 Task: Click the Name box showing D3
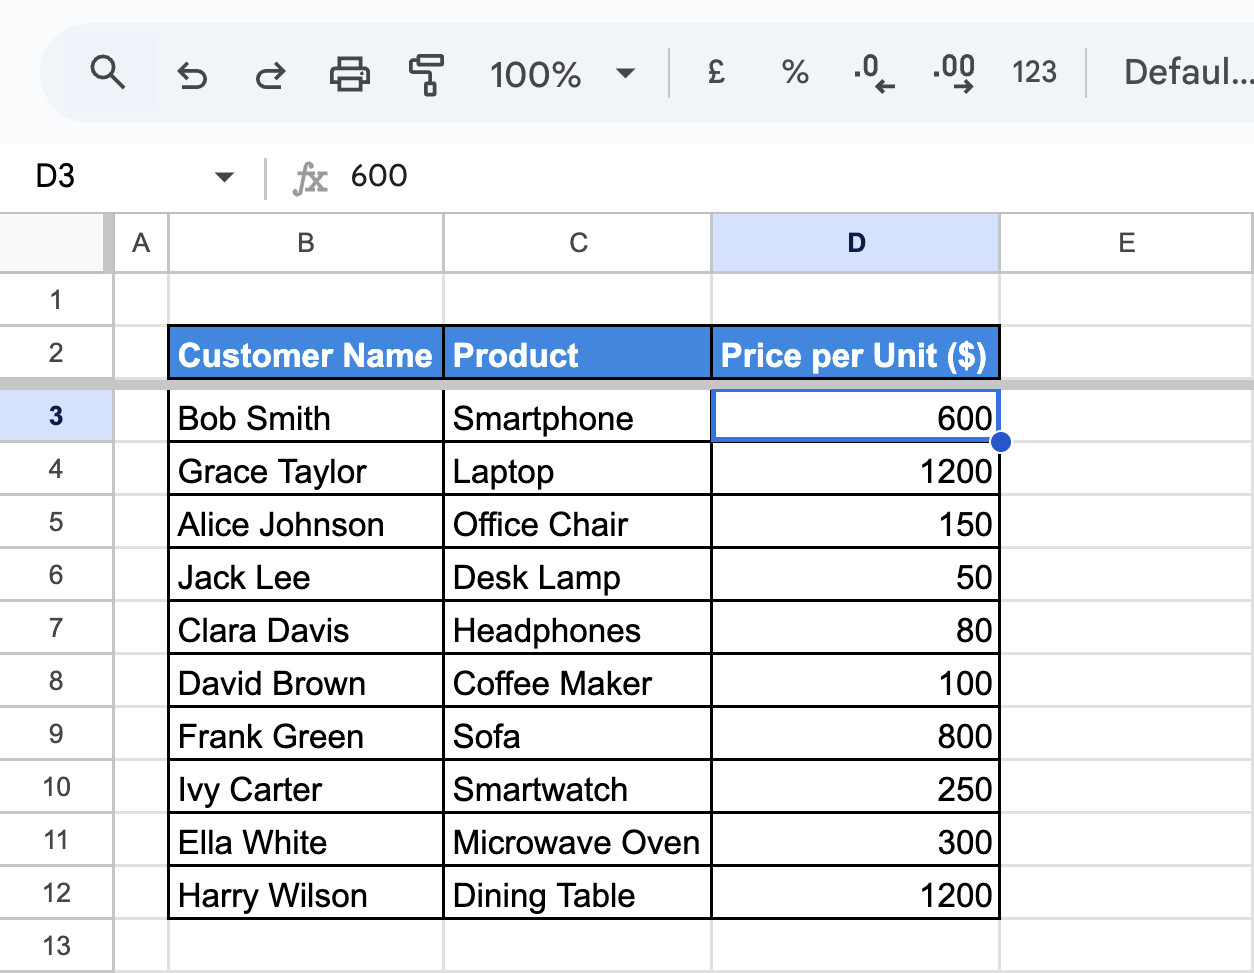tap(120, 177)
